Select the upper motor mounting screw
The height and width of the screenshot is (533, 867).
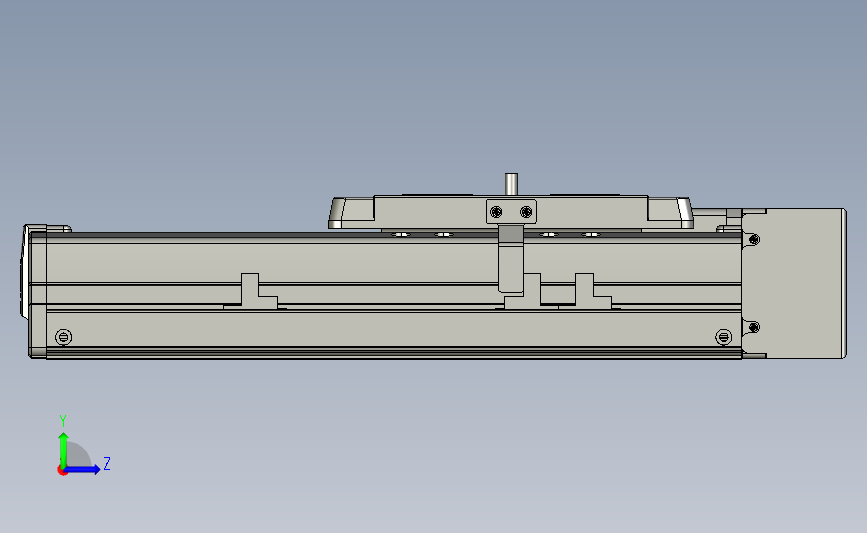pos(754,239)
